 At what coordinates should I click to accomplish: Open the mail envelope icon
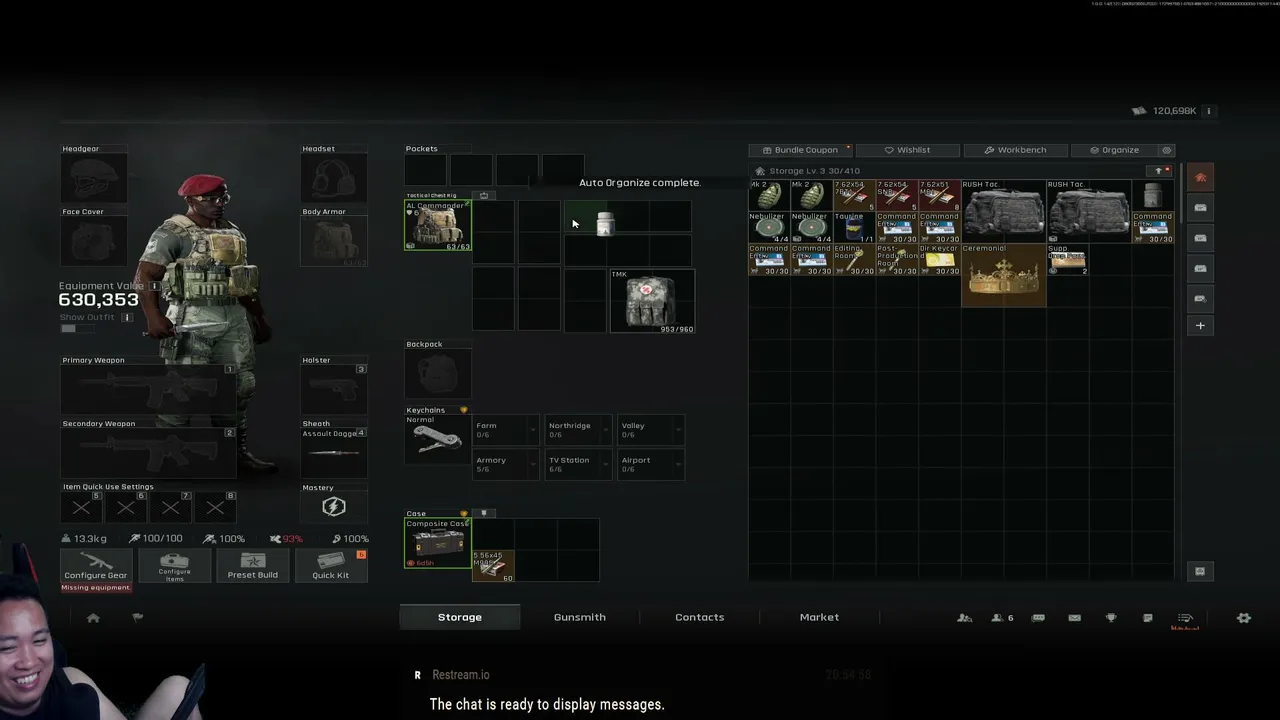(x=1074, y=618)
